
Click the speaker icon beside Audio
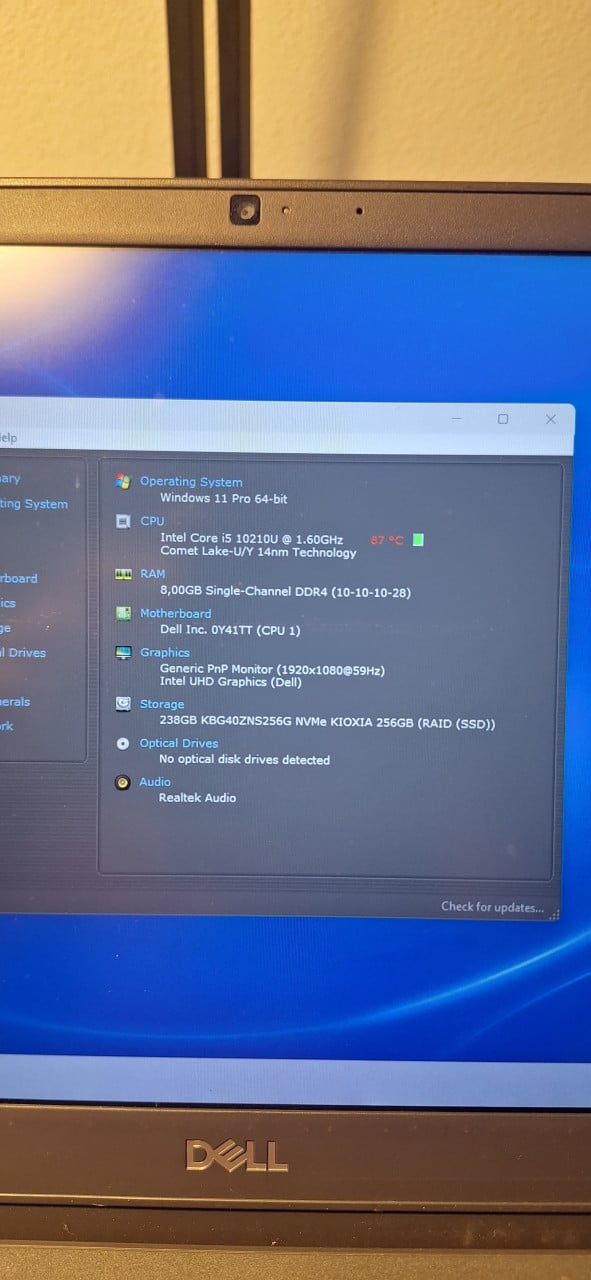(x=123, y=782)
